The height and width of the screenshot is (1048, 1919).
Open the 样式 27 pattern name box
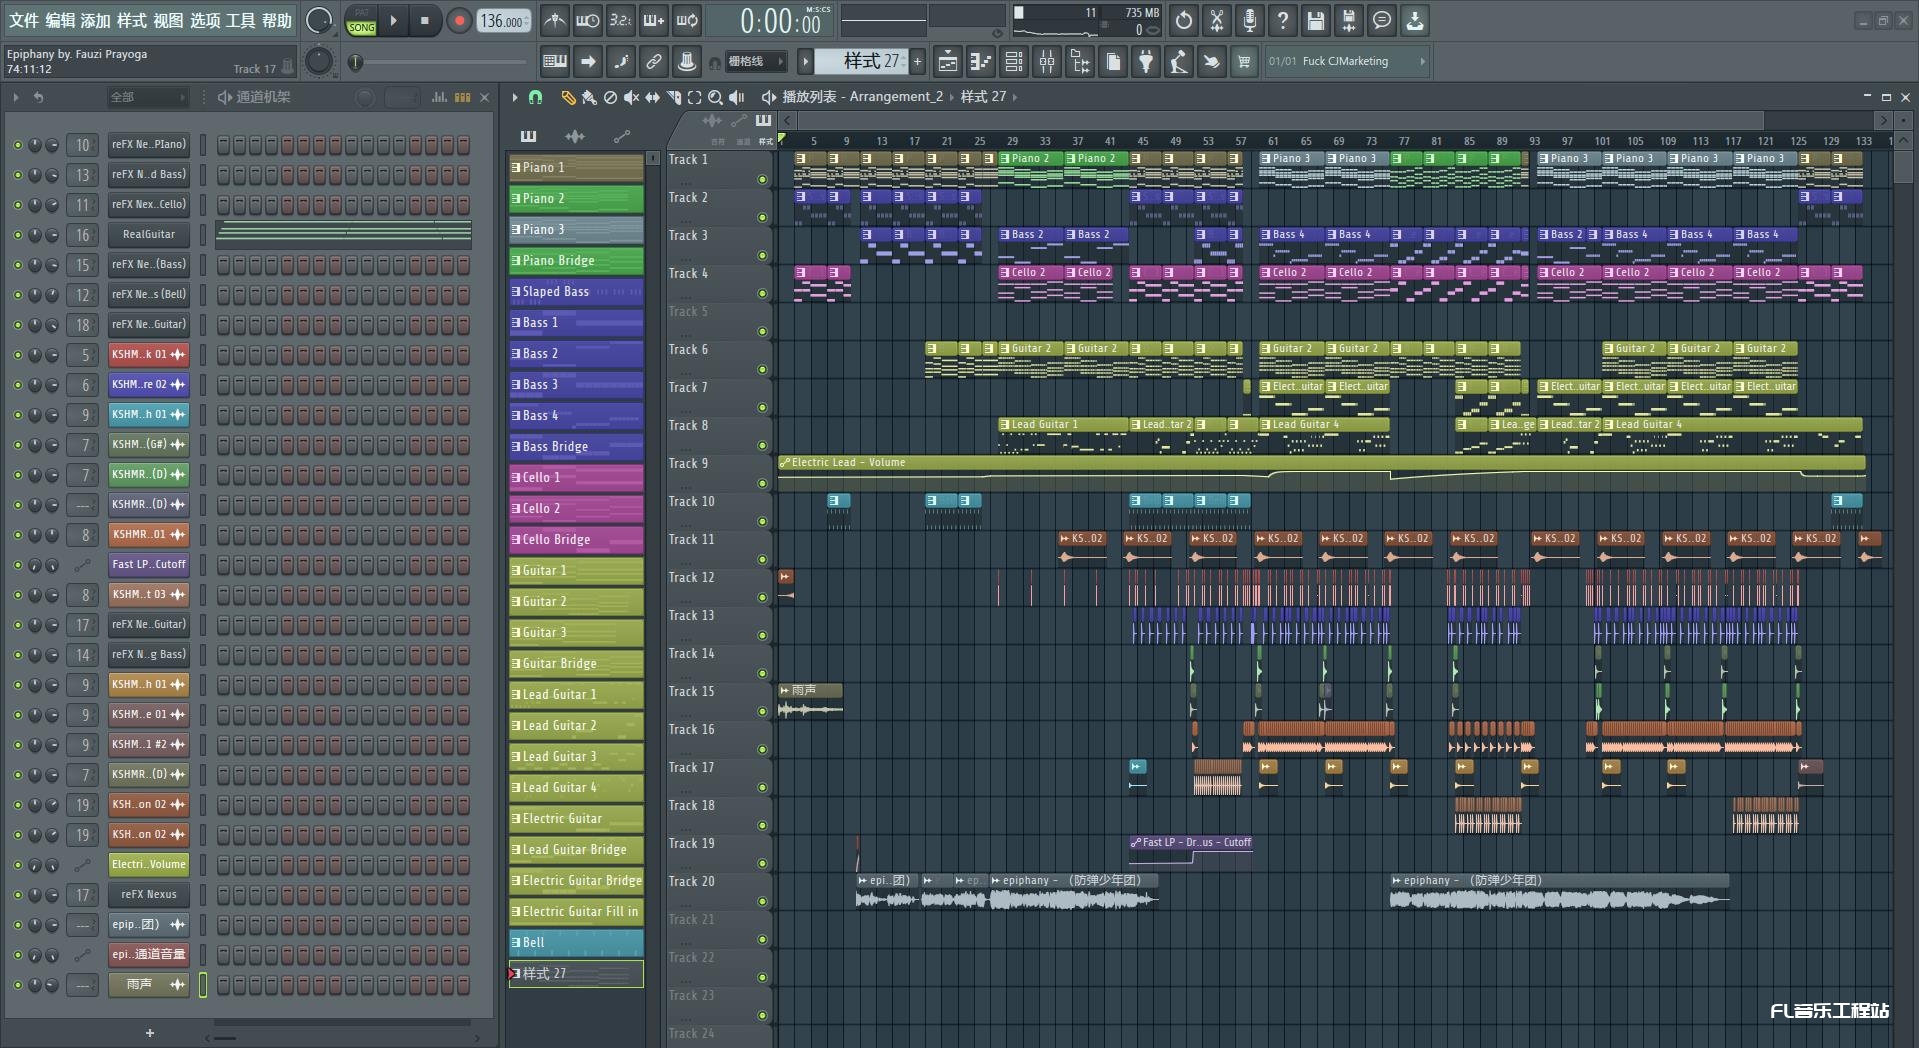click(863, 61)
